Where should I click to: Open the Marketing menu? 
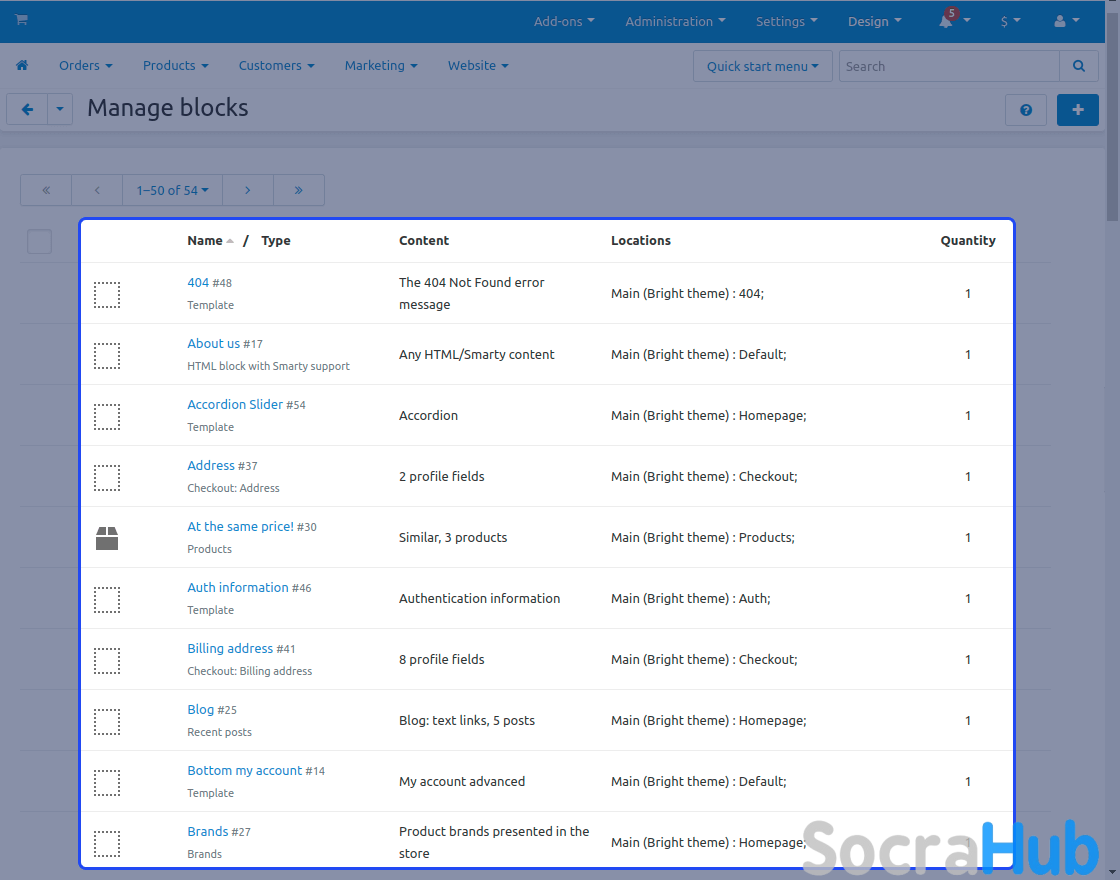(380, 66)
